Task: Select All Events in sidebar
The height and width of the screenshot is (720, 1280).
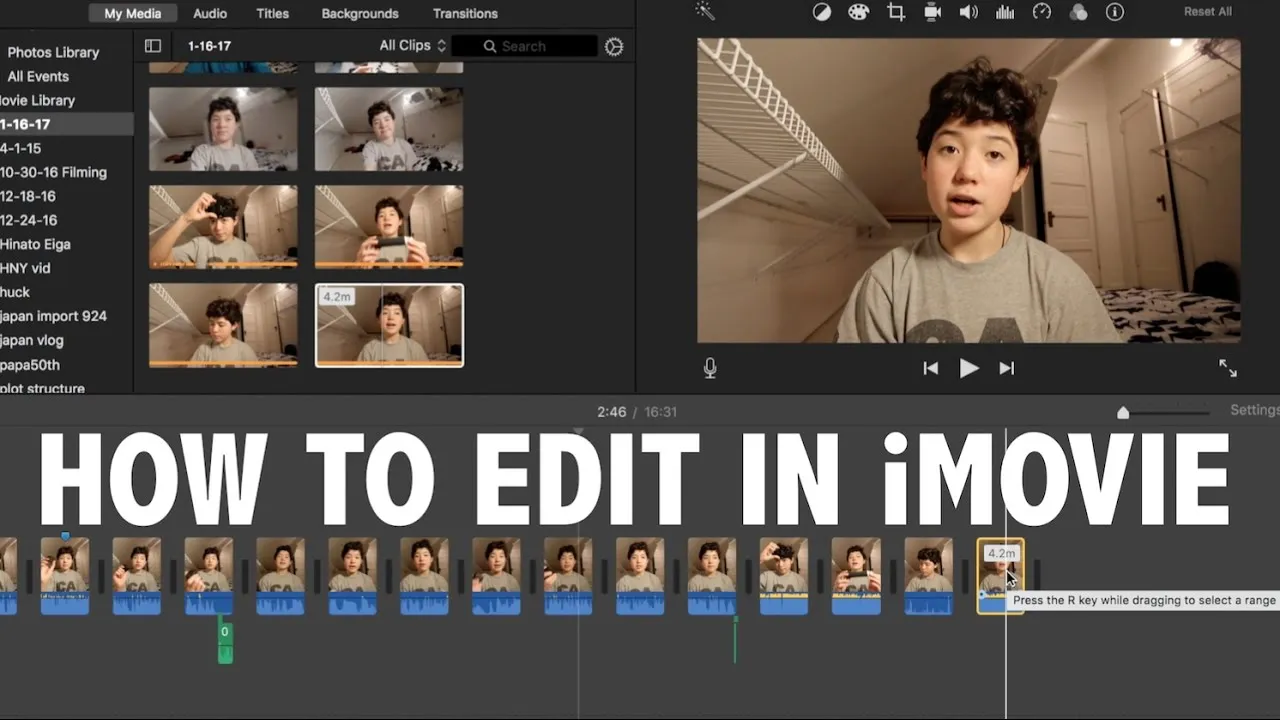Action: coord(38,76)
